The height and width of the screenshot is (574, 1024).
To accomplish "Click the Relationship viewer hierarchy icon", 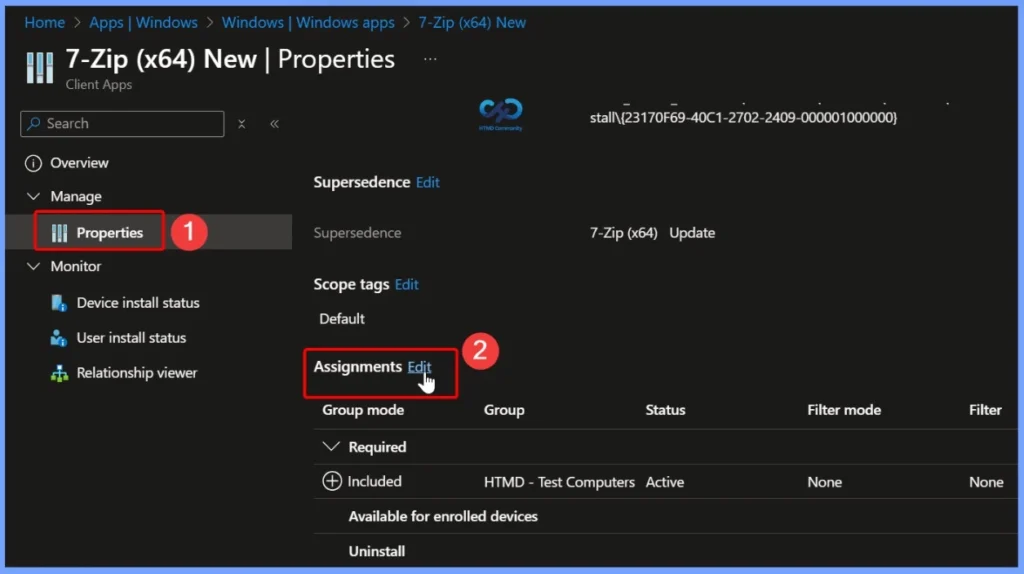I will (59, 374).
